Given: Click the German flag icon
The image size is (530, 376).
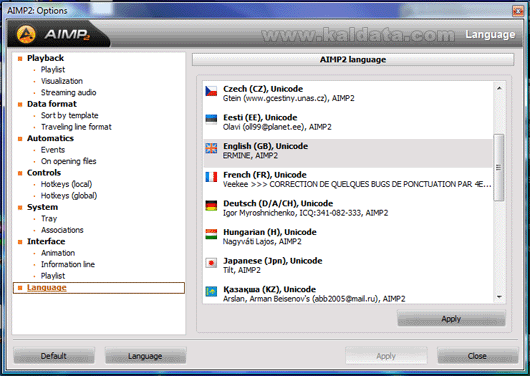Looking at the screenshot, I should [211, 206].
